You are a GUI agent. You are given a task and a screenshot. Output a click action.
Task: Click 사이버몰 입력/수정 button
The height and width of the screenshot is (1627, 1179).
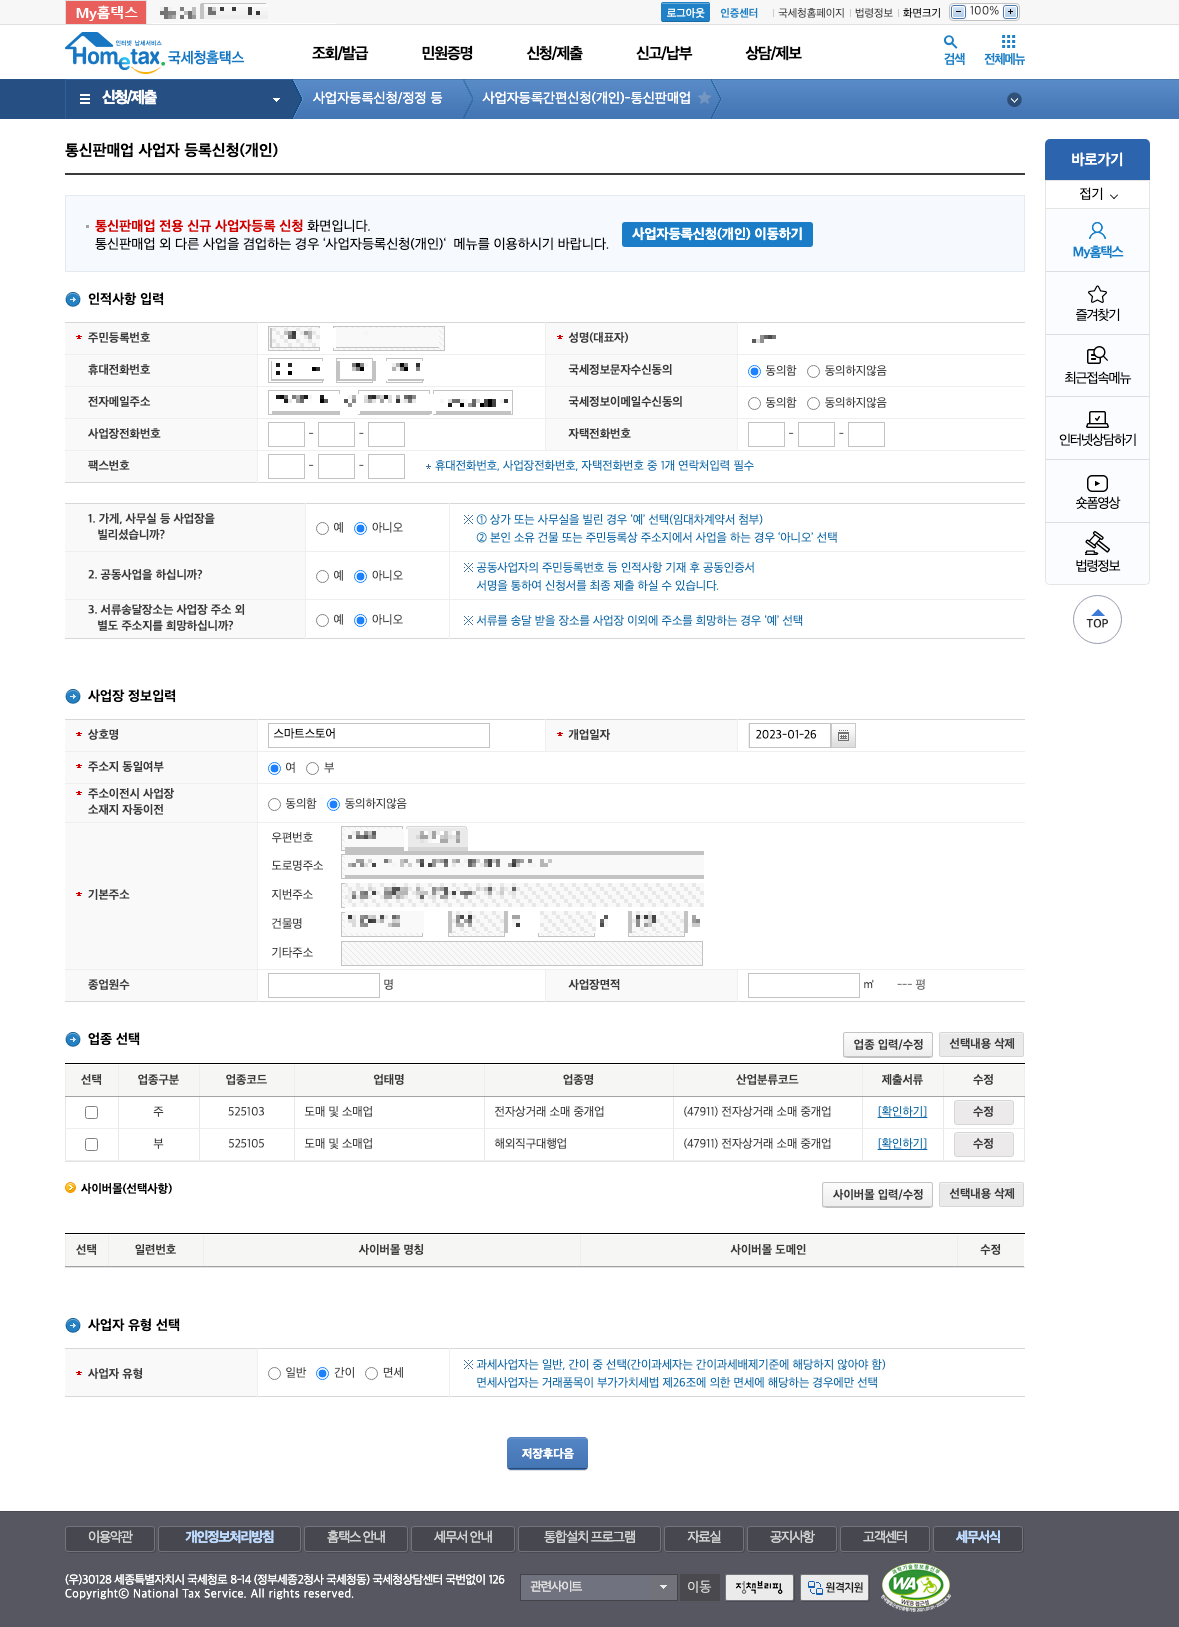click(878, 1194)
